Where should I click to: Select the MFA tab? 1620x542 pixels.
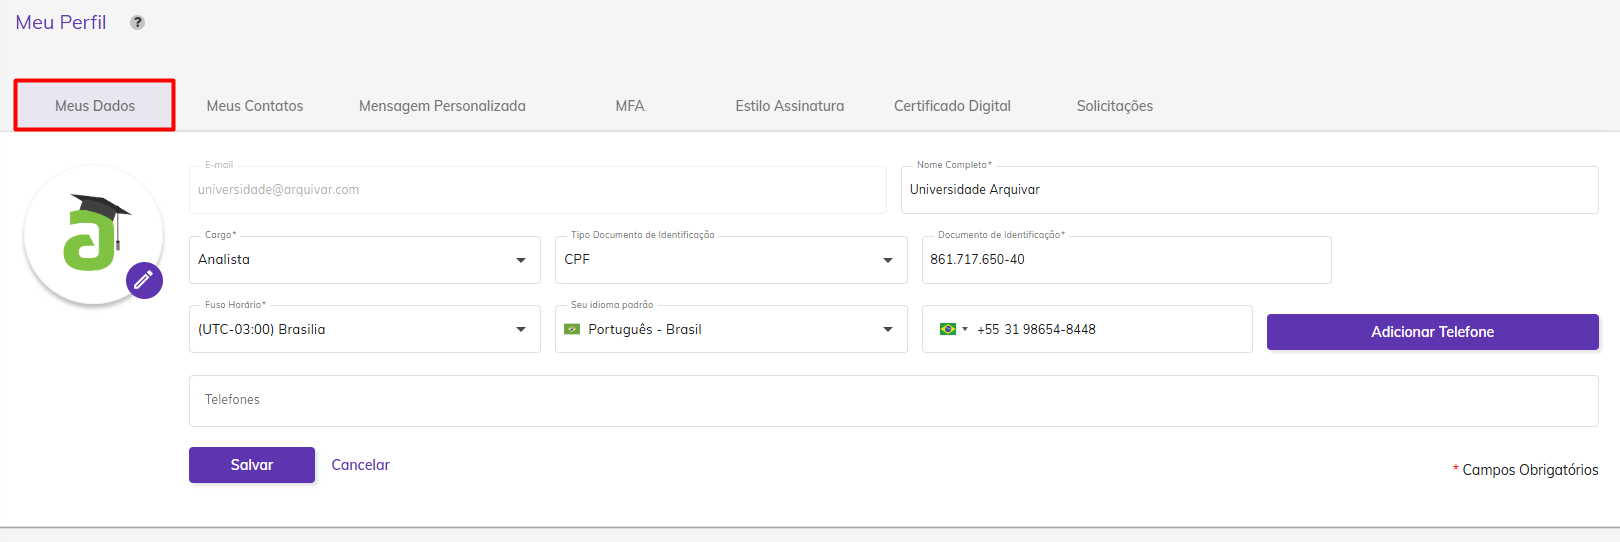(x=630, y=106)
